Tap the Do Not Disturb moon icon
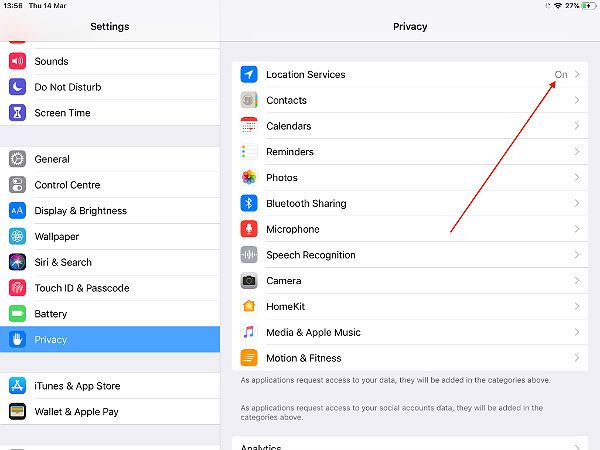600x450 pixels. 17,87
